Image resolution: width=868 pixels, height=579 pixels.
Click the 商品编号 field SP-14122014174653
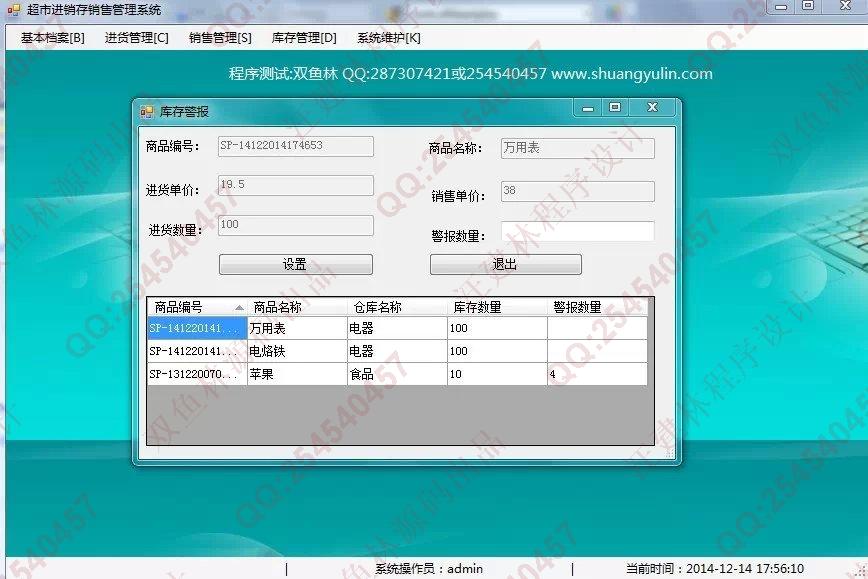coord(296,146)
